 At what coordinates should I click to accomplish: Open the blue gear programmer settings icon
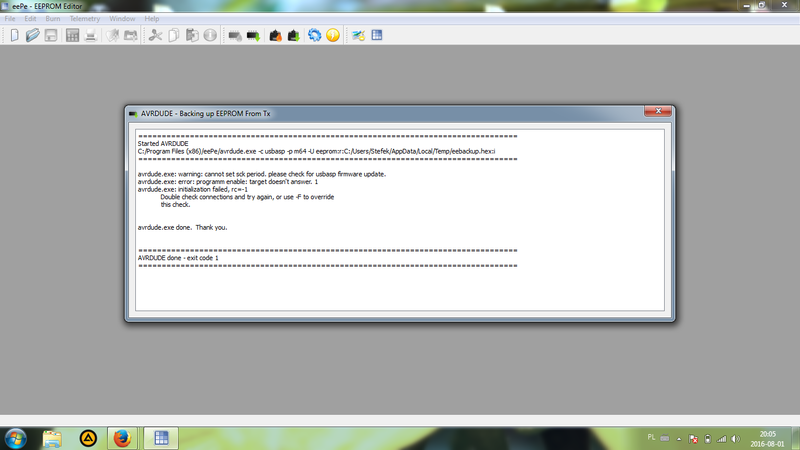click(x=314, y=35)
